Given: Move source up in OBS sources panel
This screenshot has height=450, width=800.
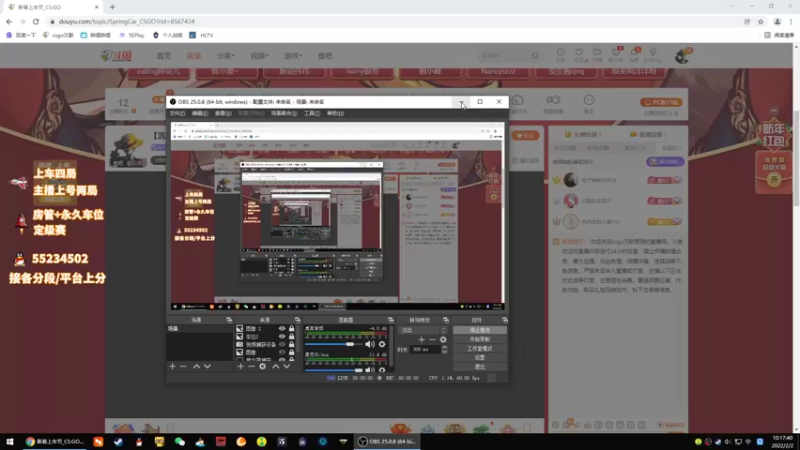Looking at the screenshot, I should [276, 366].
